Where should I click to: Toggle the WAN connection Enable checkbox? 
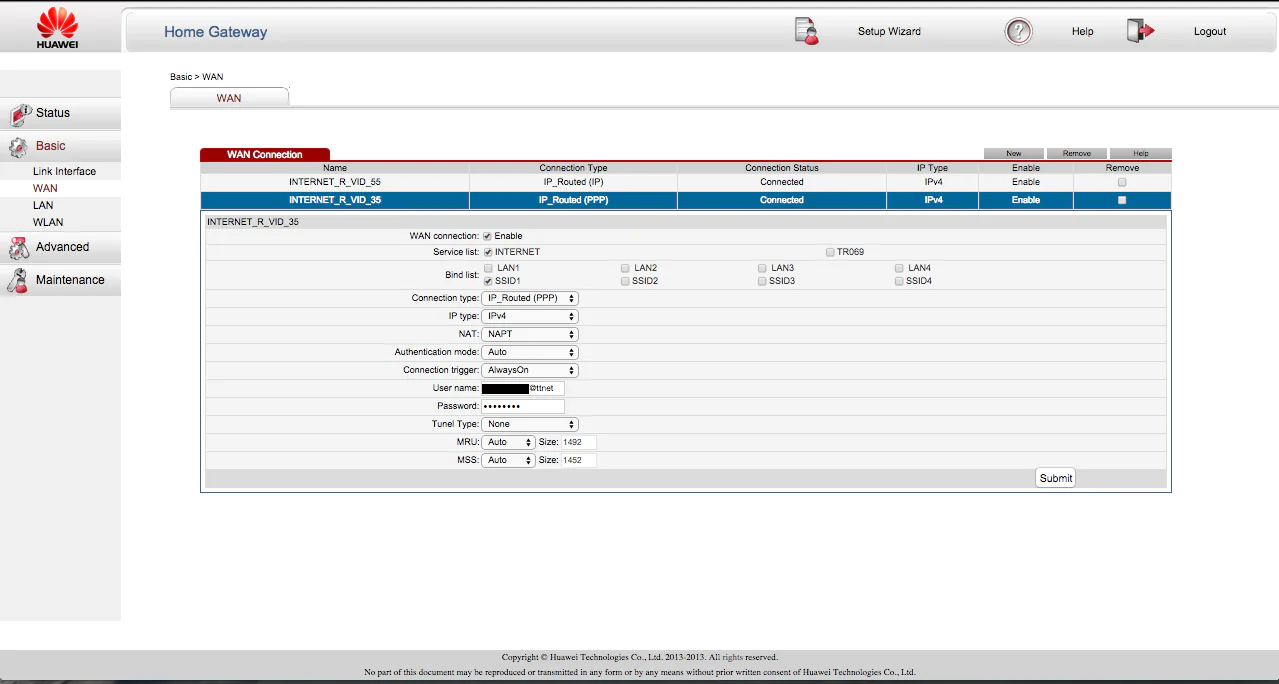(488, 236)
